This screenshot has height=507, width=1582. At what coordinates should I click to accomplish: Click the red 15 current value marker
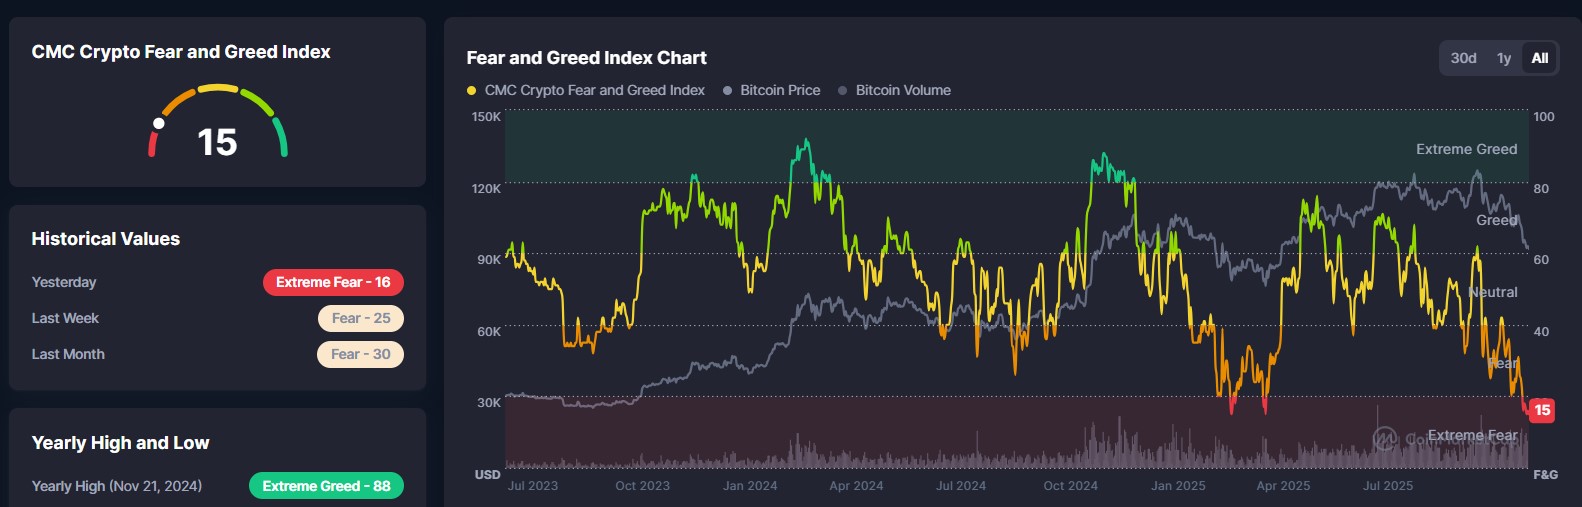tap(1542, 410)
